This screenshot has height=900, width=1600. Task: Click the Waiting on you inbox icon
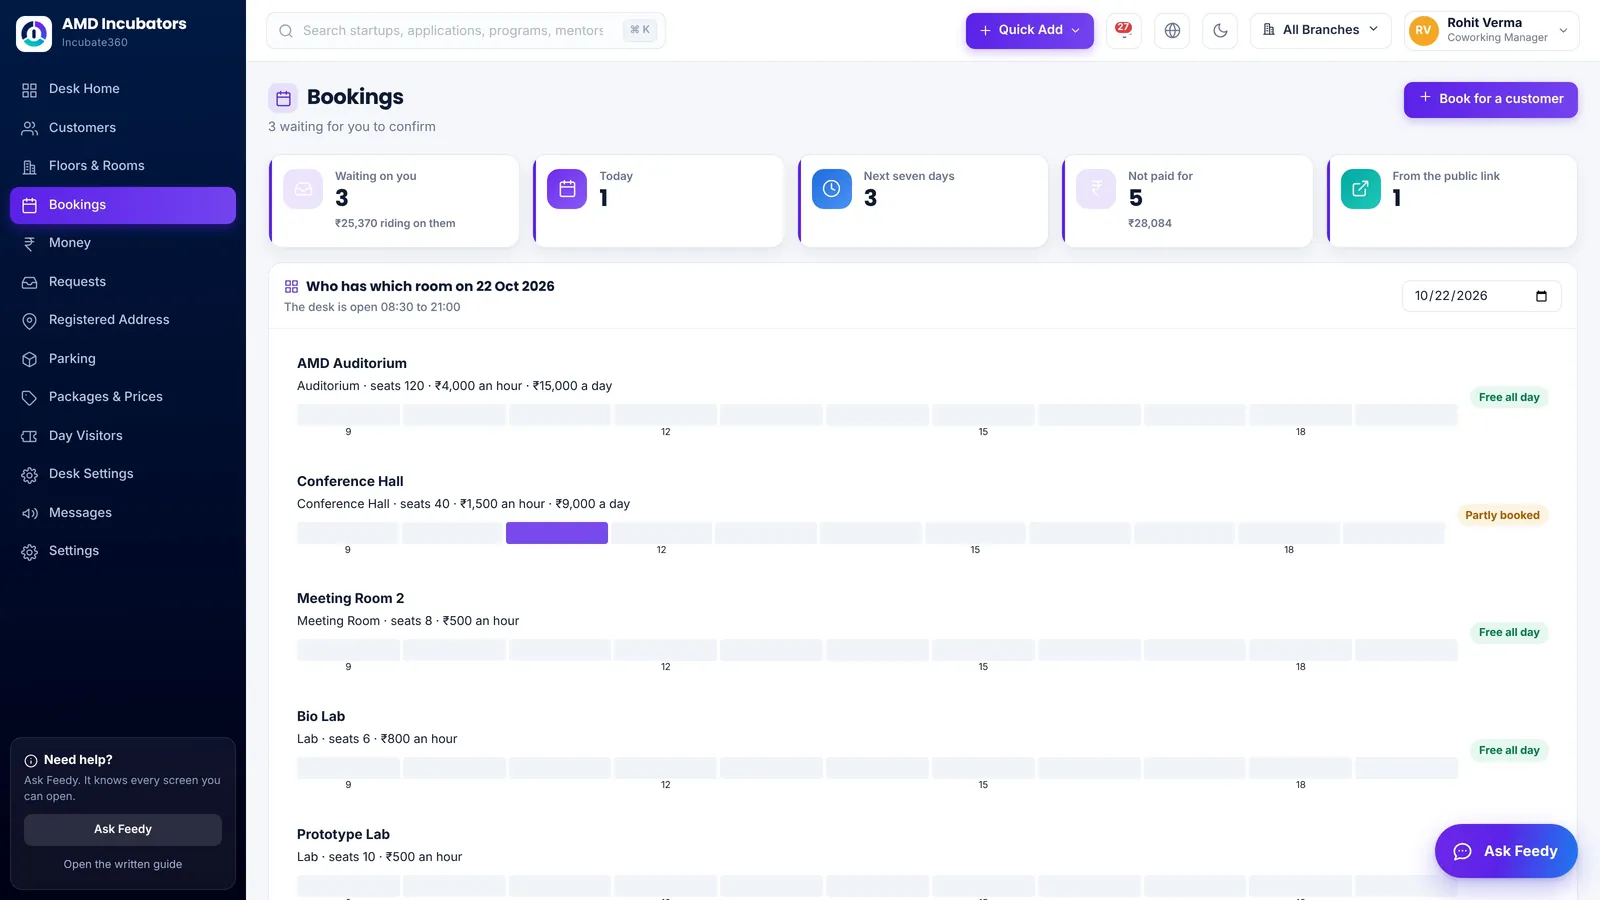(303, 189)
